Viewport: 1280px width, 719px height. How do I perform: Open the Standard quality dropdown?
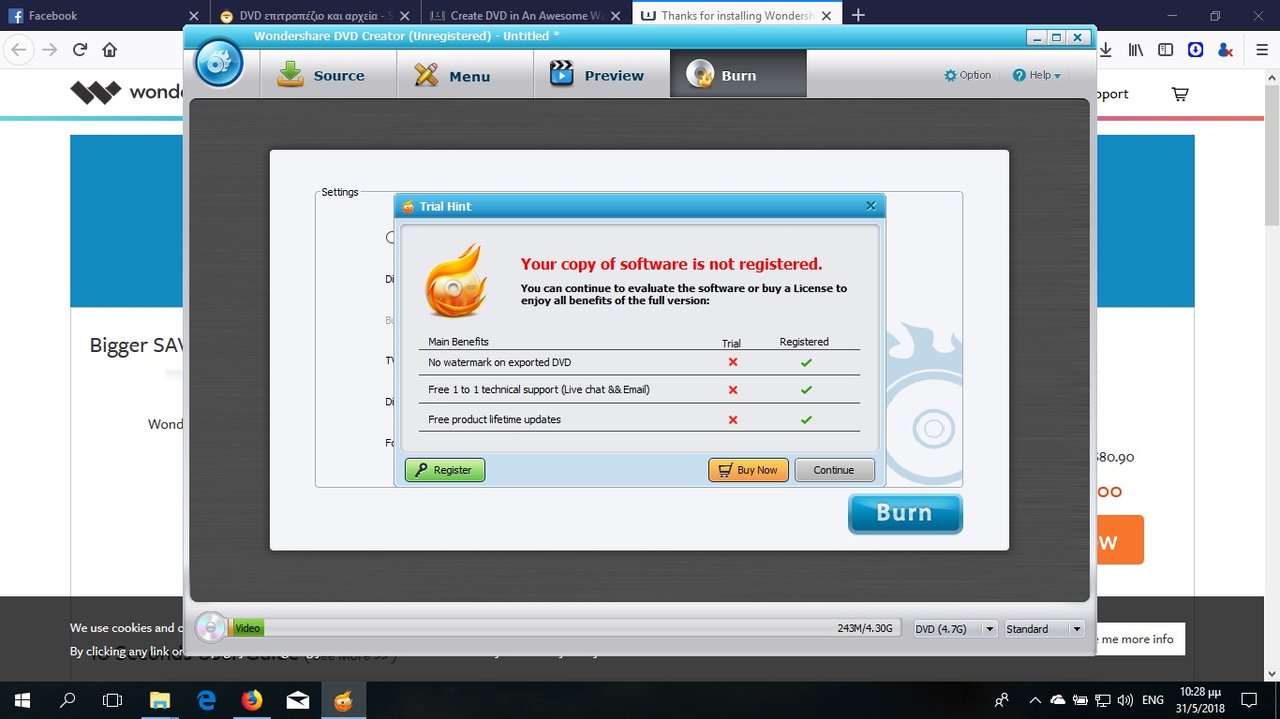1044,629
